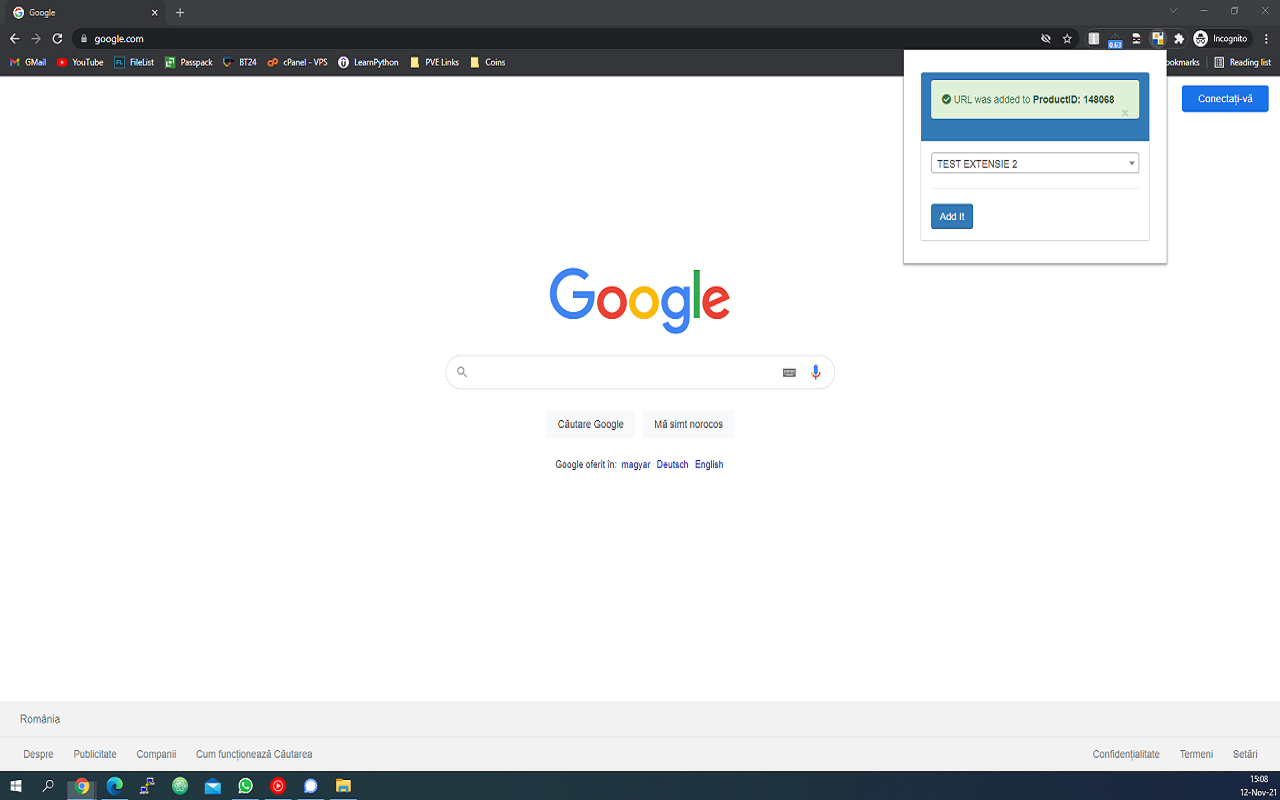
Task: Open the Passpack bookmark
Action: (189, 62)
